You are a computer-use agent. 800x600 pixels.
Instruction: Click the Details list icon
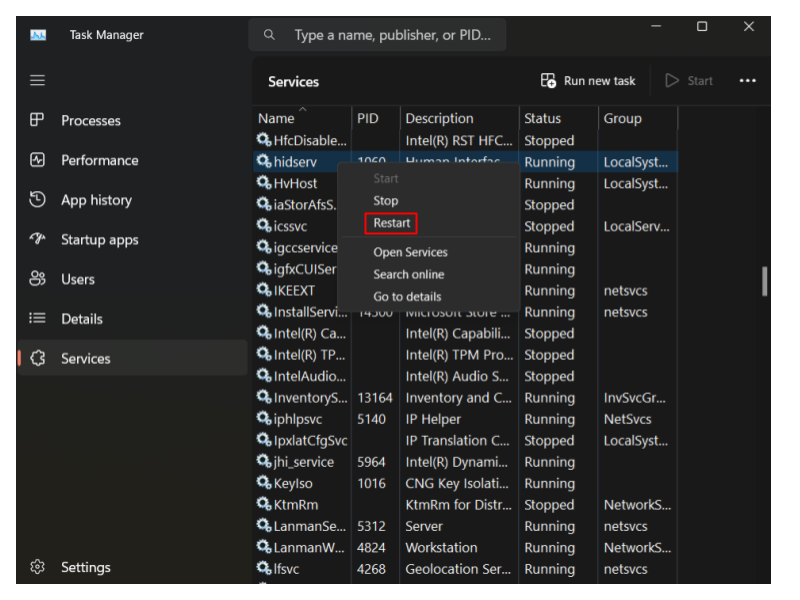[38, 319]
